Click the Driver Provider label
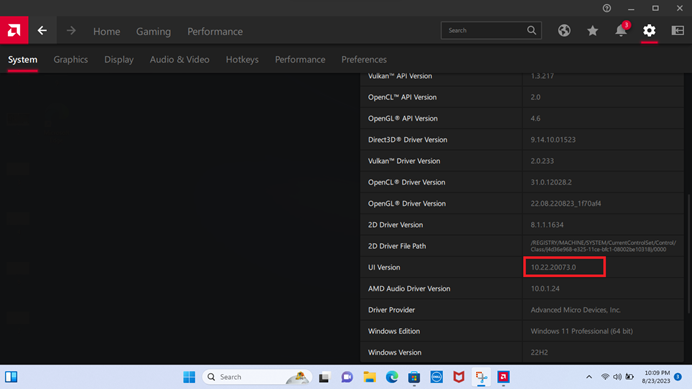Screen dimensions: 692x389 point(391,310)
